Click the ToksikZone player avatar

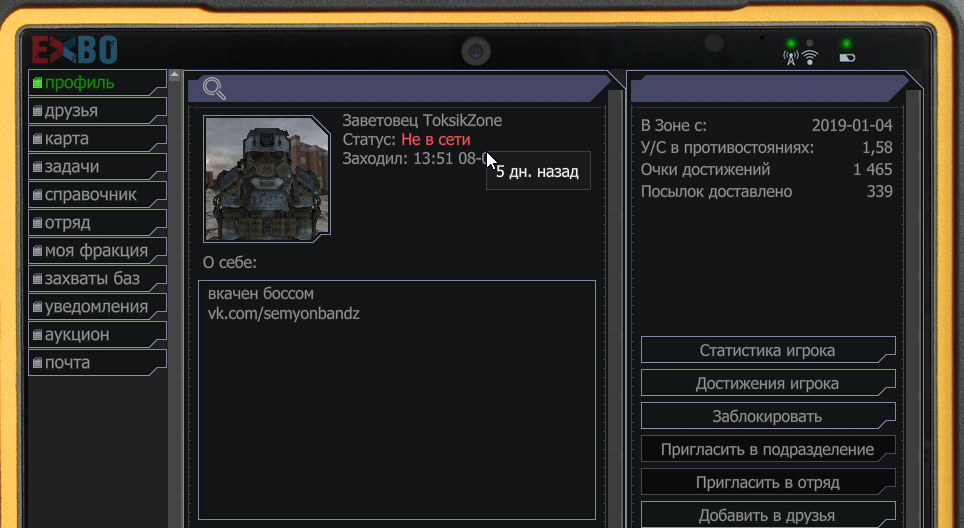point(267,178)
